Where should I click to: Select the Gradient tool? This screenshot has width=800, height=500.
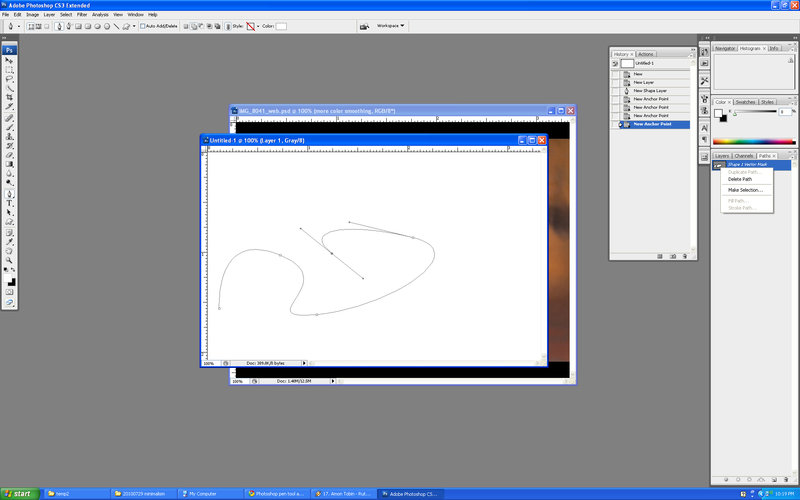(9, 164)
